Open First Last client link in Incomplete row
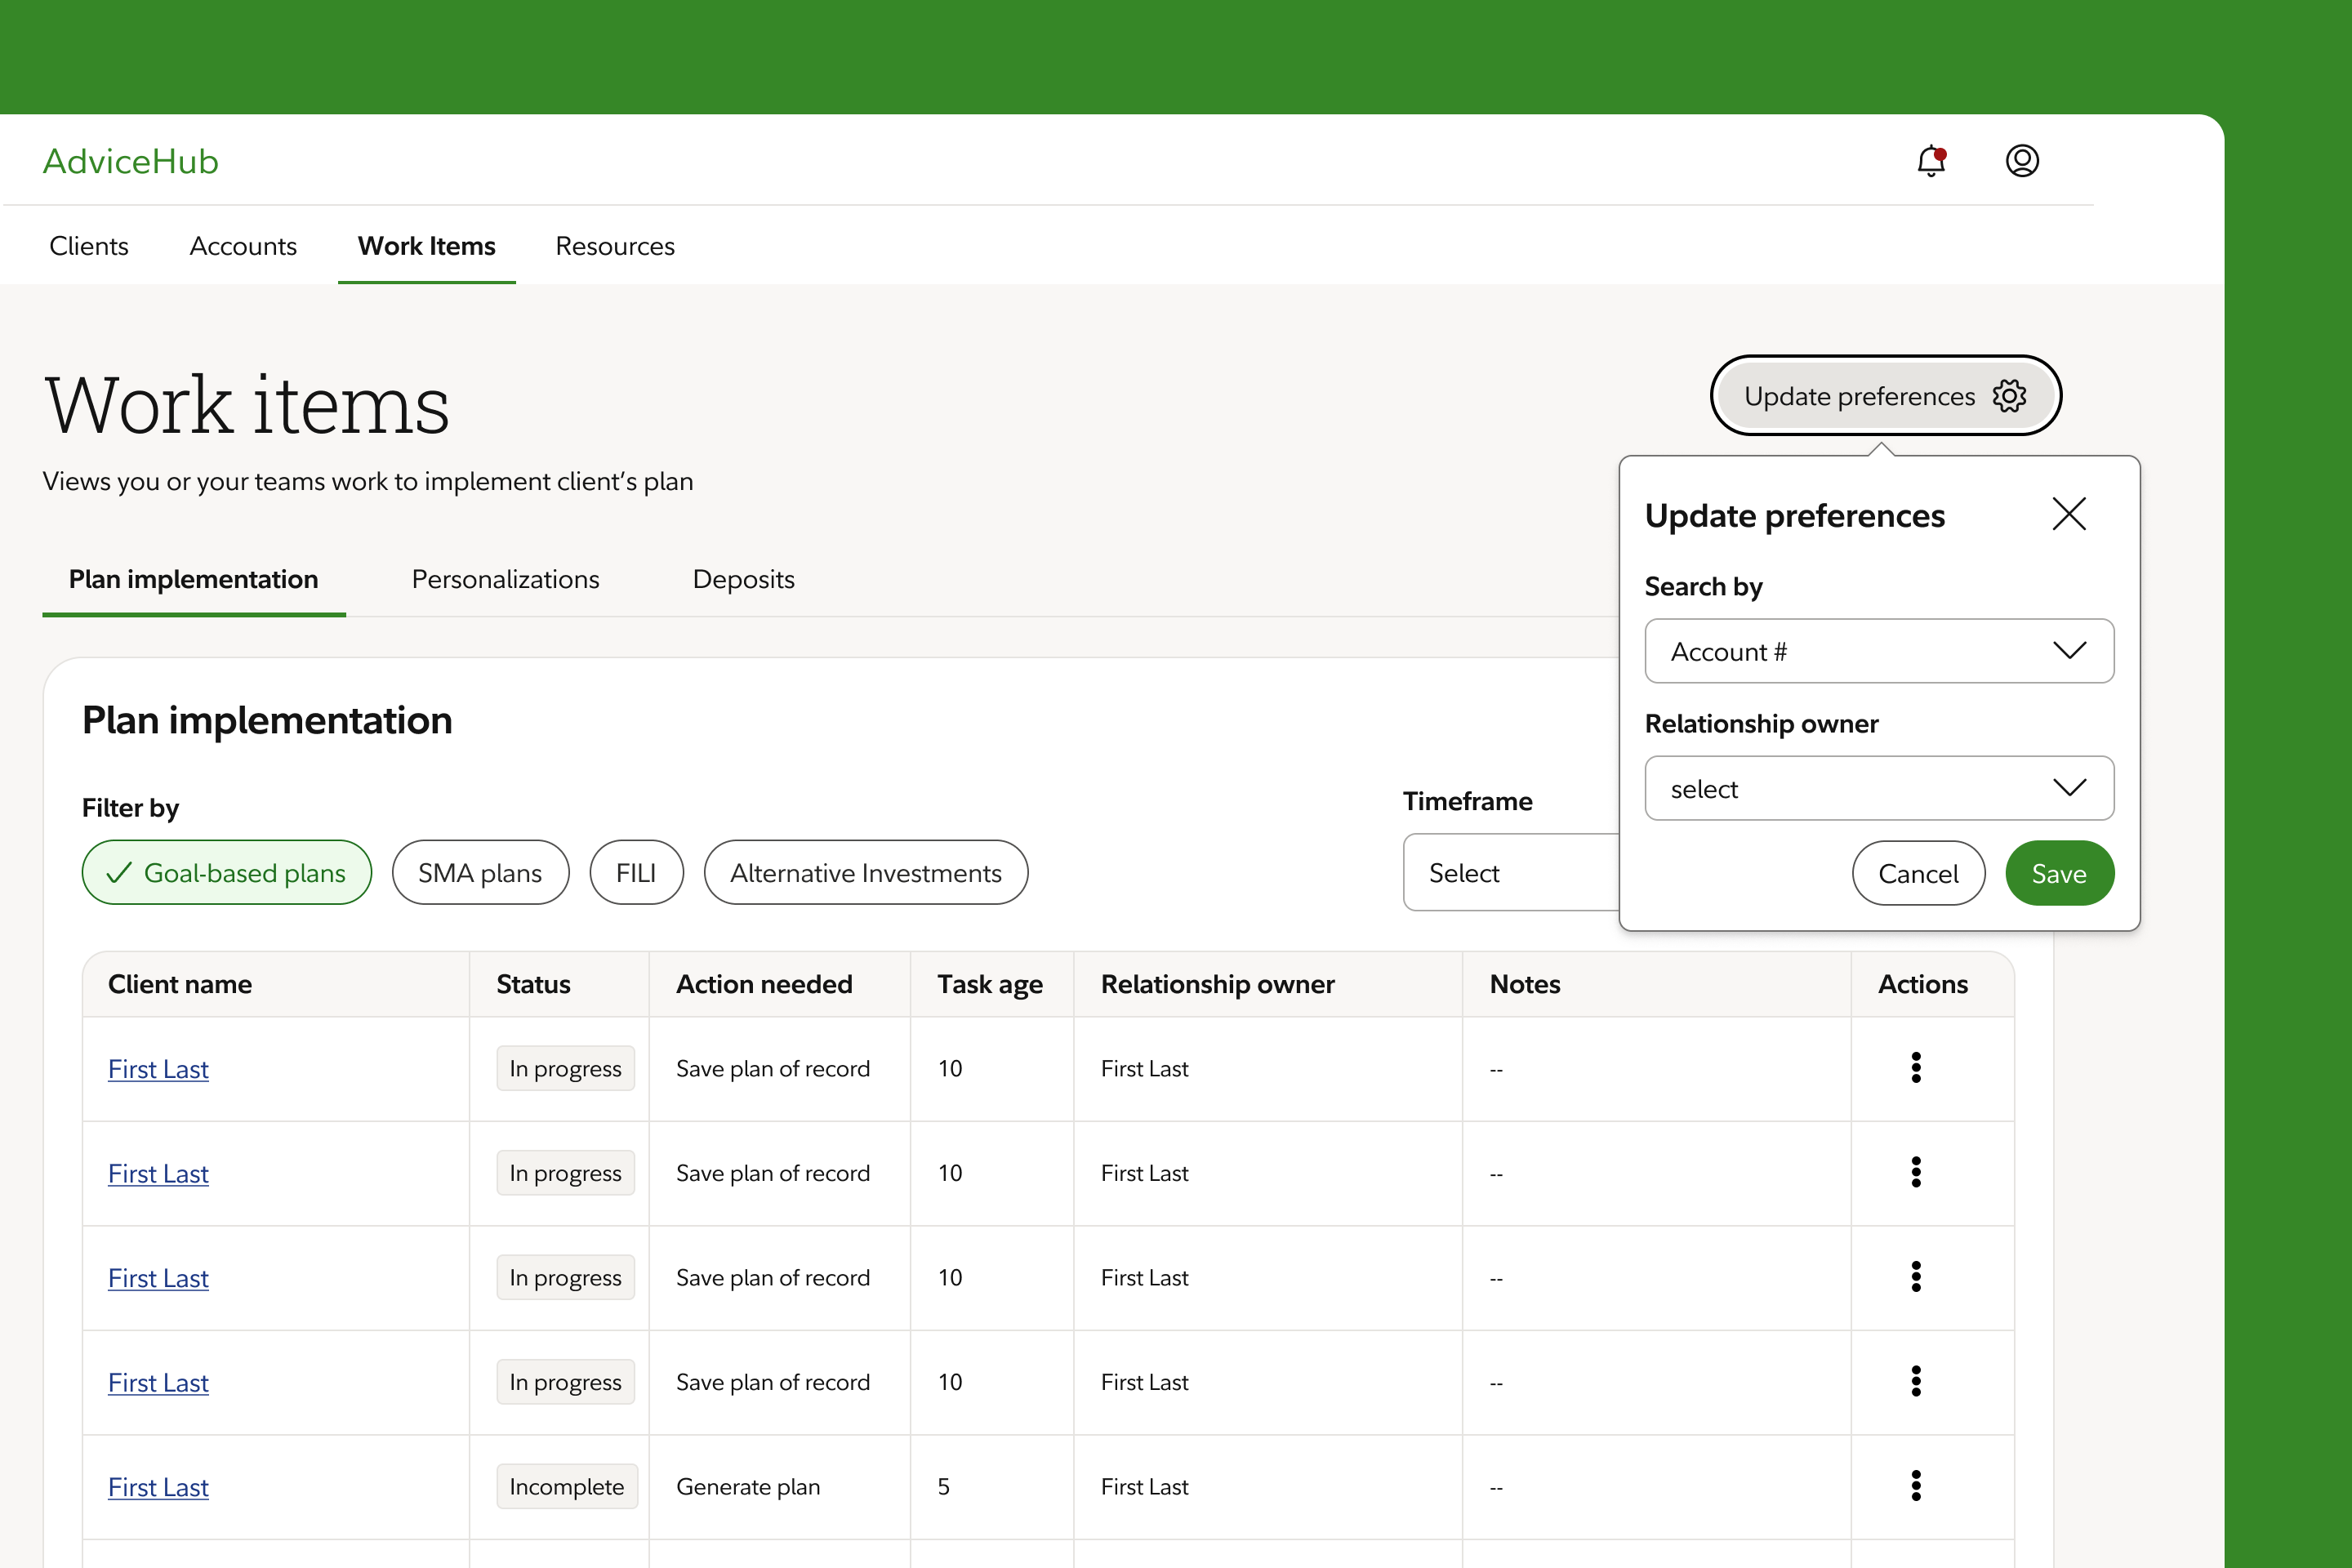This screenshot has width=2352, height=1568. 158,1487
